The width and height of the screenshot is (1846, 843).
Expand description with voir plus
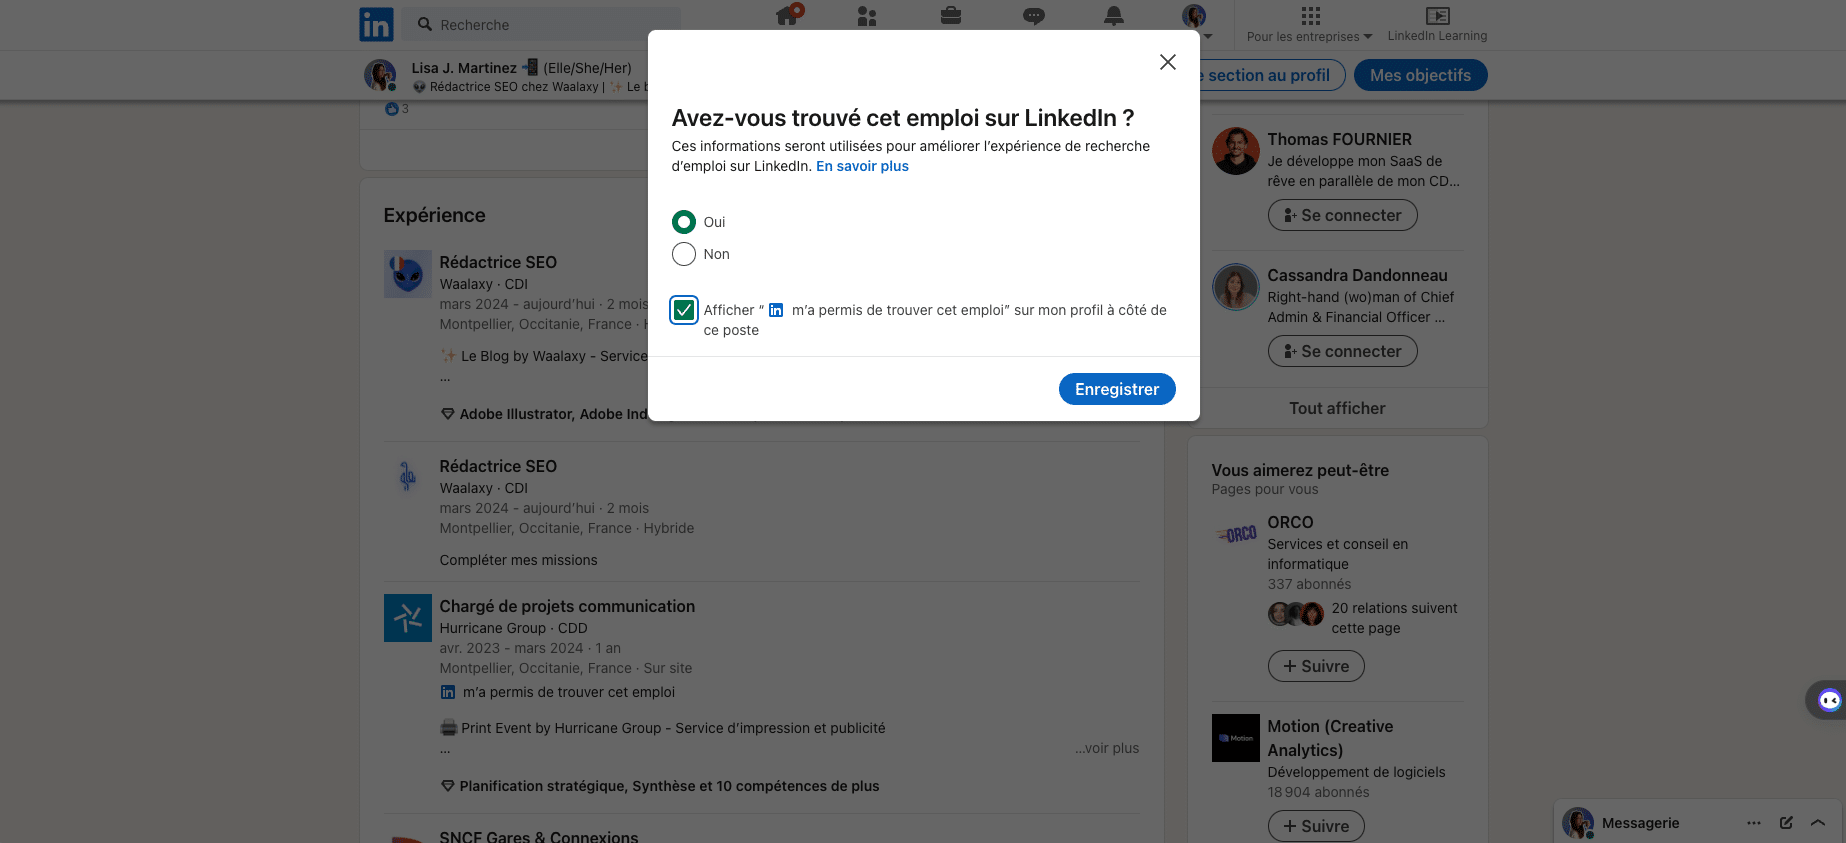coord(1107,748)
